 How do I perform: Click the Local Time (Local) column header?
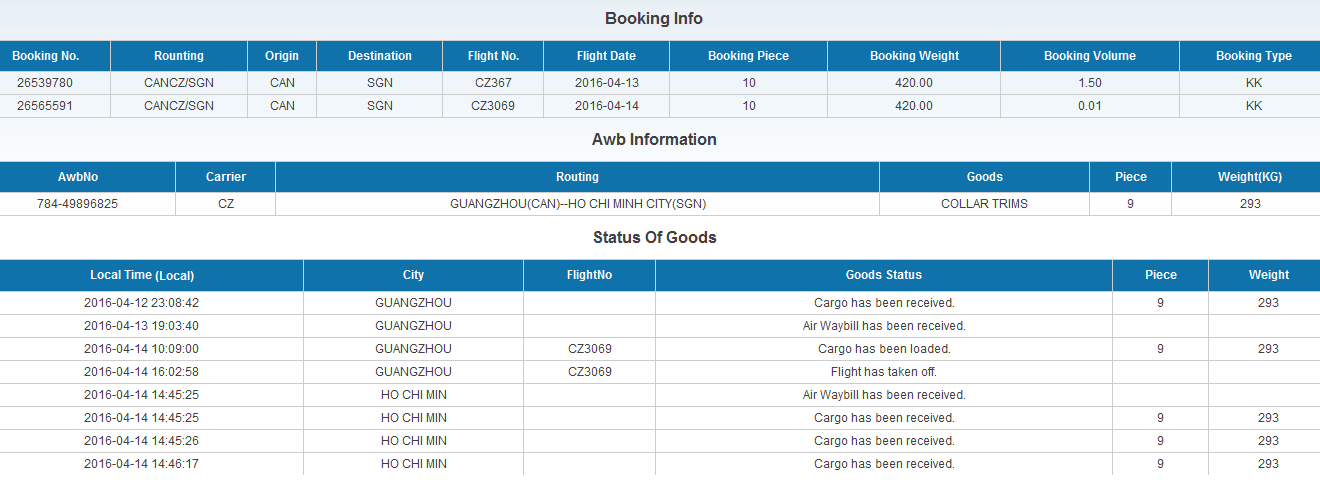(x=142, y=275)
